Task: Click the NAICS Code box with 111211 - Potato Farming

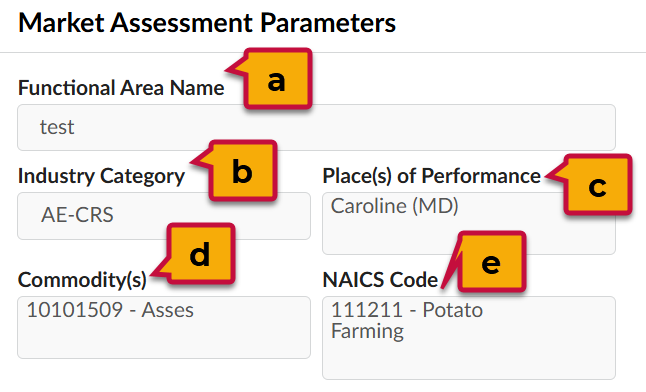Action: click(469, 338)
